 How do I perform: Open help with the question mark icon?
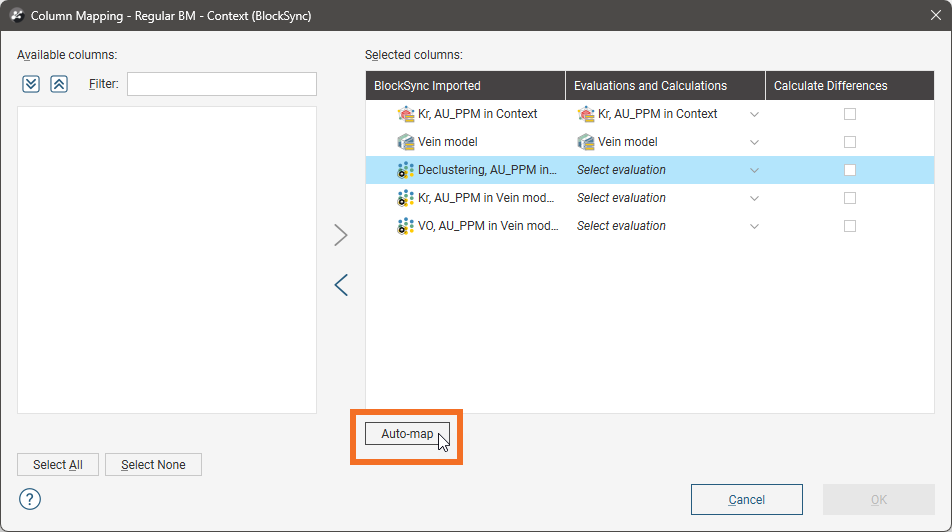tap(30, 499)
